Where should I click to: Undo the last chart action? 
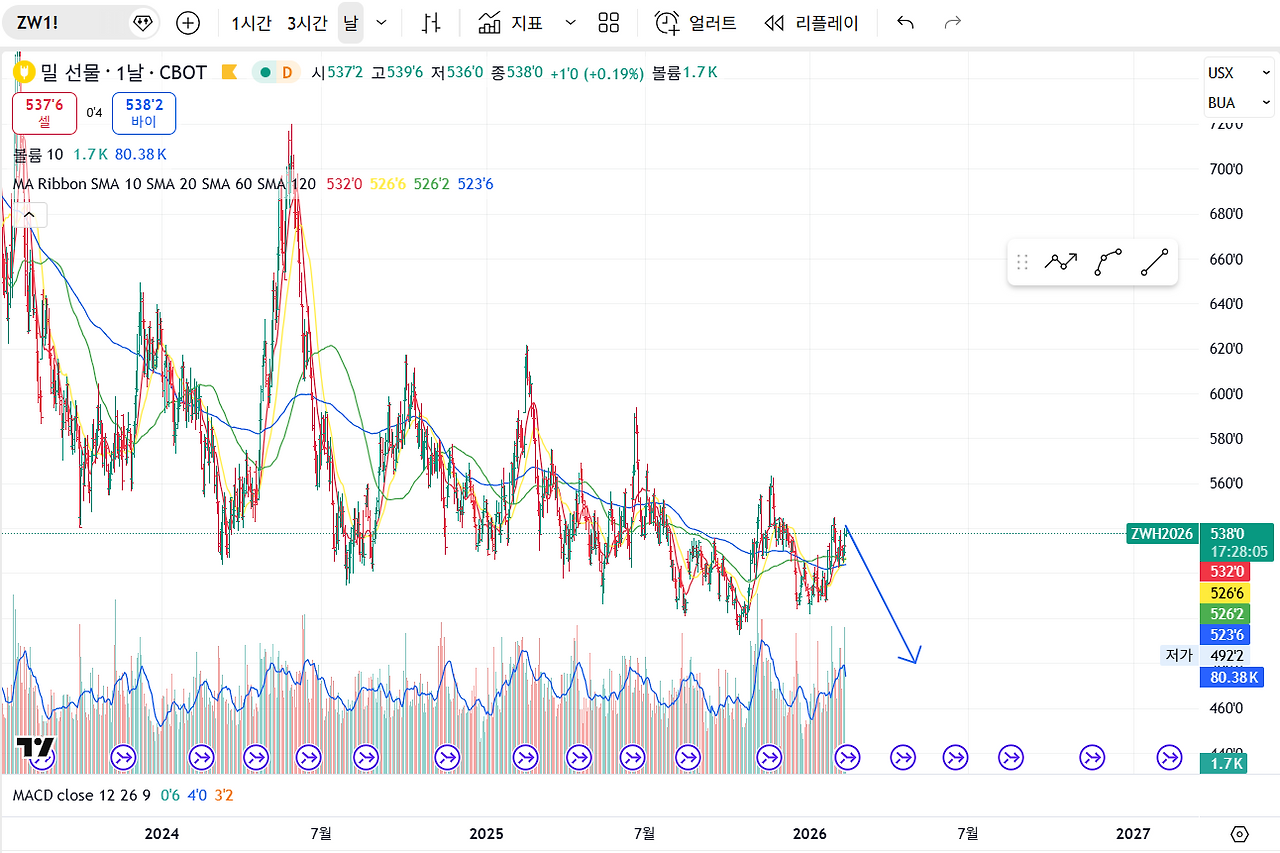tap(905, 23)
